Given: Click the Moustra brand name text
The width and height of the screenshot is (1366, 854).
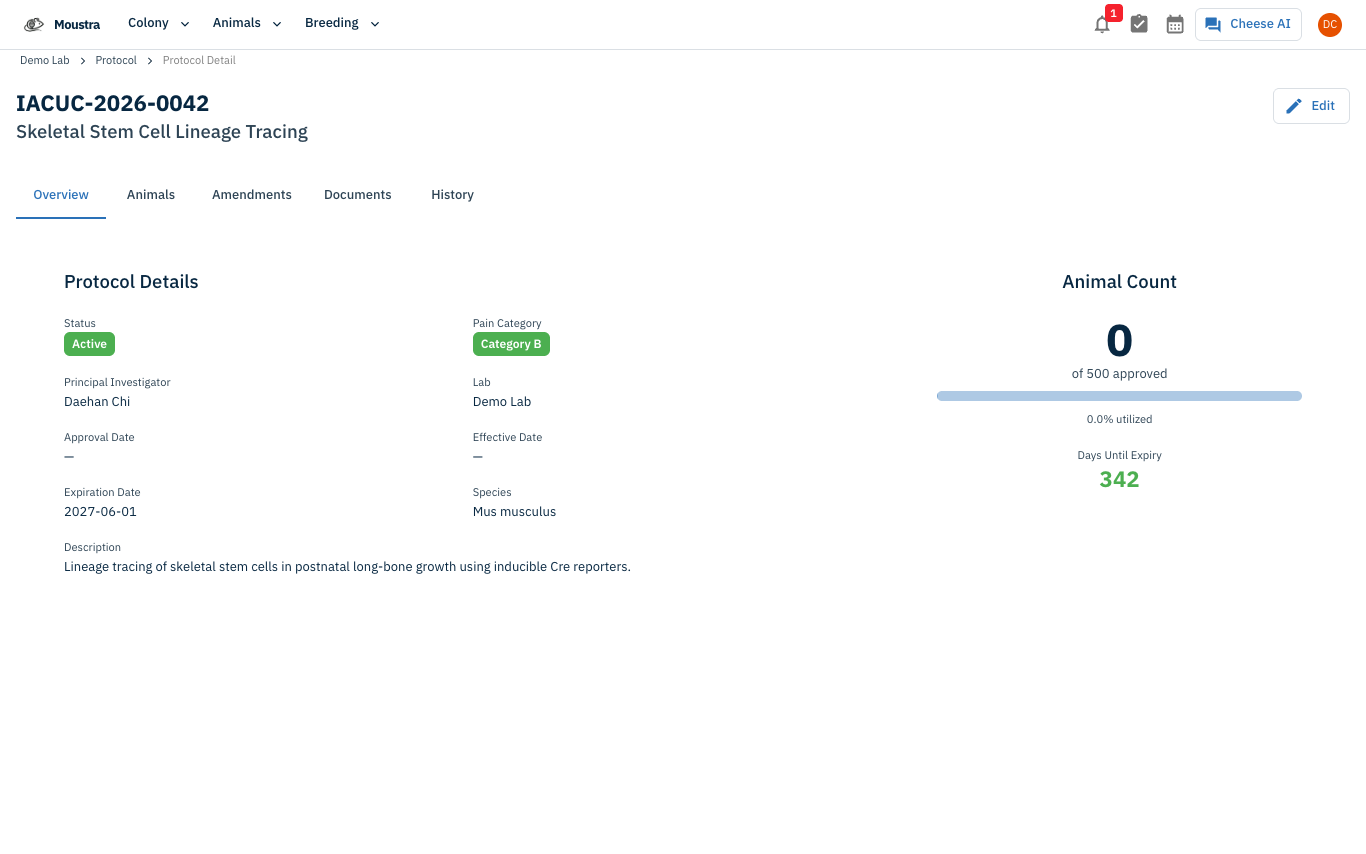Looking at the screenshot, I should (x=77, y=25).
